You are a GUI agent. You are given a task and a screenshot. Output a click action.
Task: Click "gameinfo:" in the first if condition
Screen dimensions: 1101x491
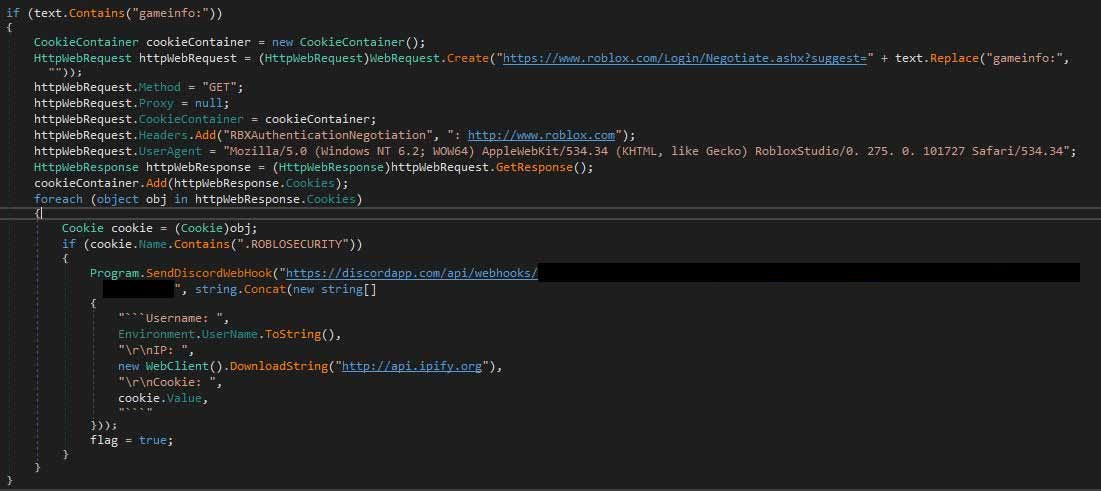170,13
